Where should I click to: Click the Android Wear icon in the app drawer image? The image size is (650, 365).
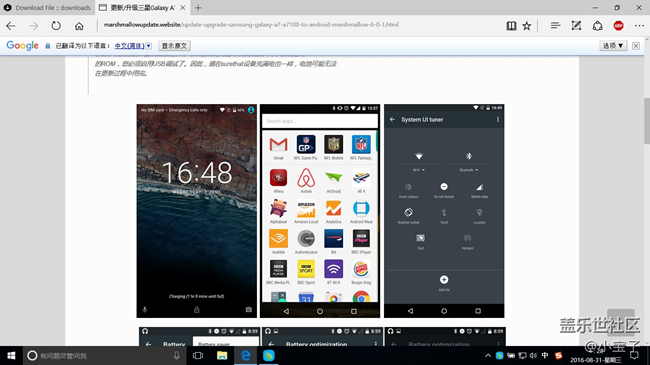pos(361,209)
